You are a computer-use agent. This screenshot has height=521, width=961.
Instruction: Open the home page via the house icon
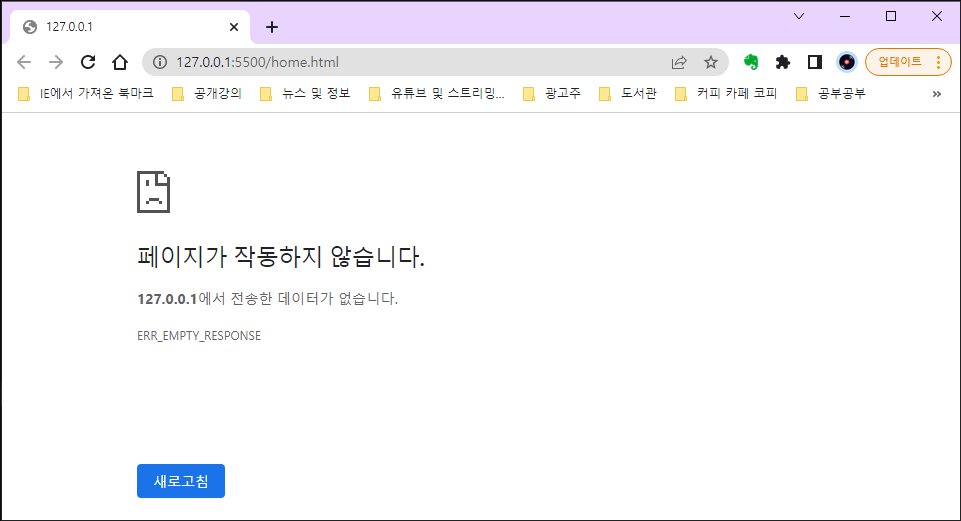[120, 62]
